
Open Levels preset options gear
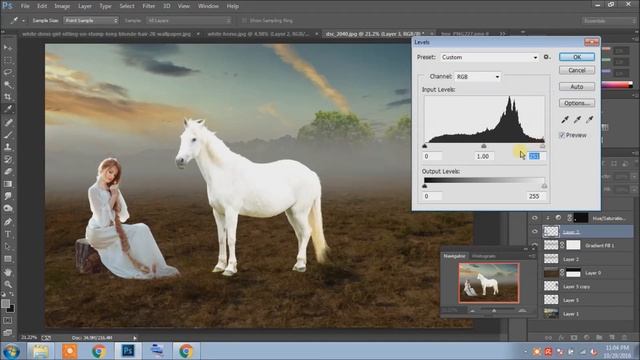tap(547, 57)
